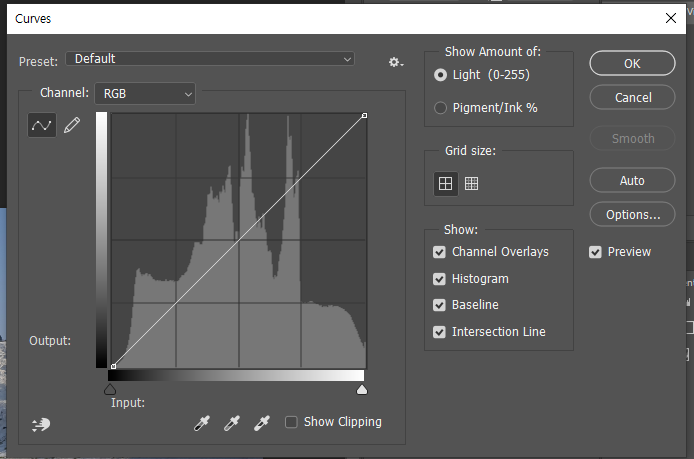This screenshot has height=459, width=694.
Task: Disable the Preview checkbox
Action: point(595,252)
